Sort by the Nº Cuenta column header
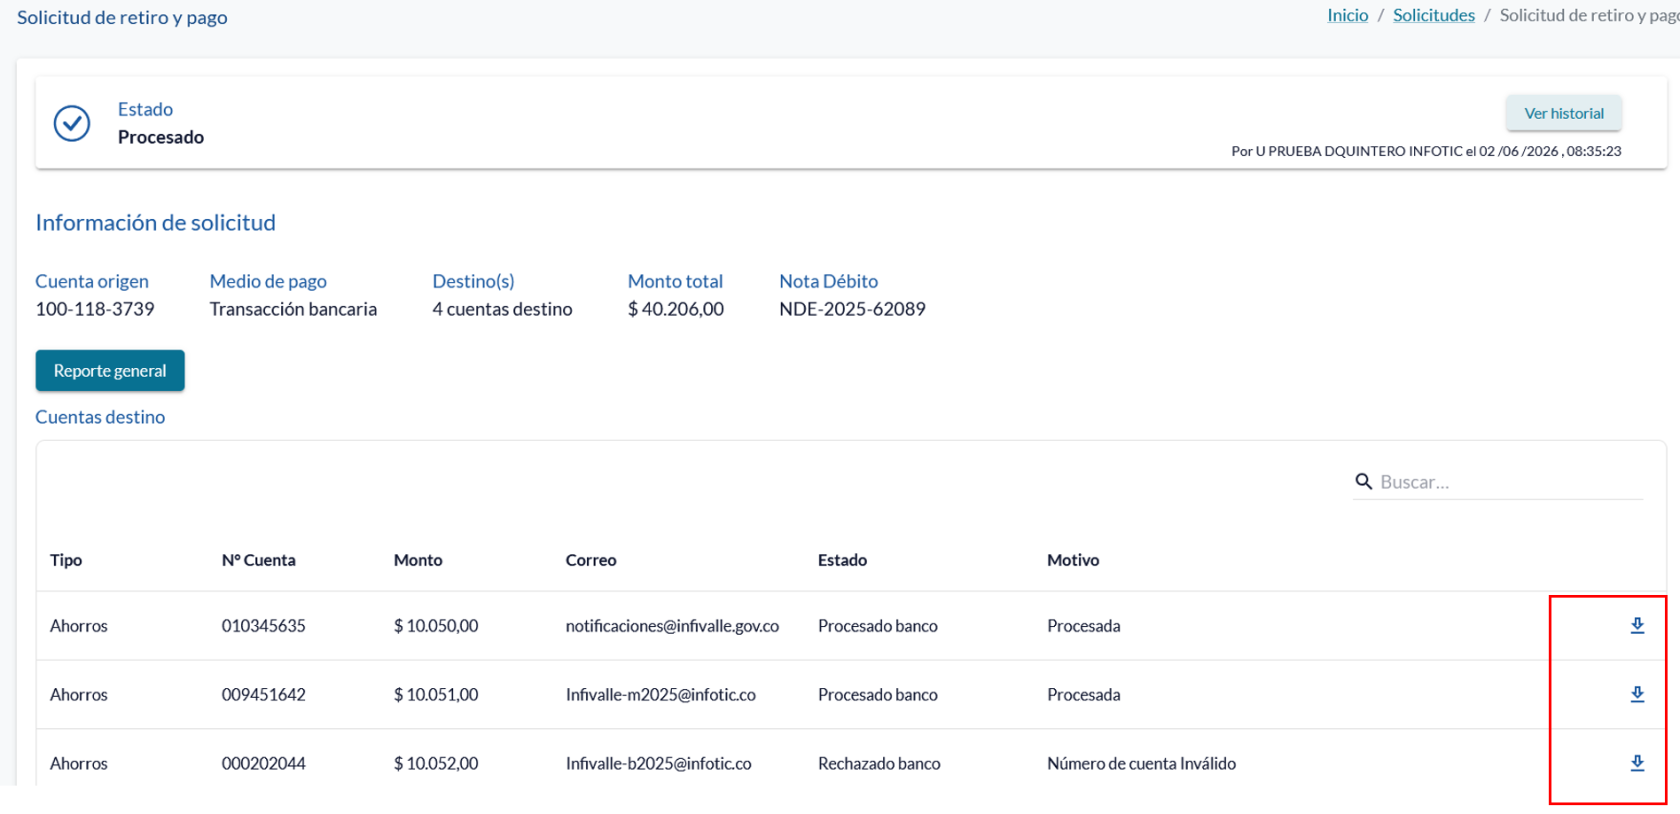 258,560
